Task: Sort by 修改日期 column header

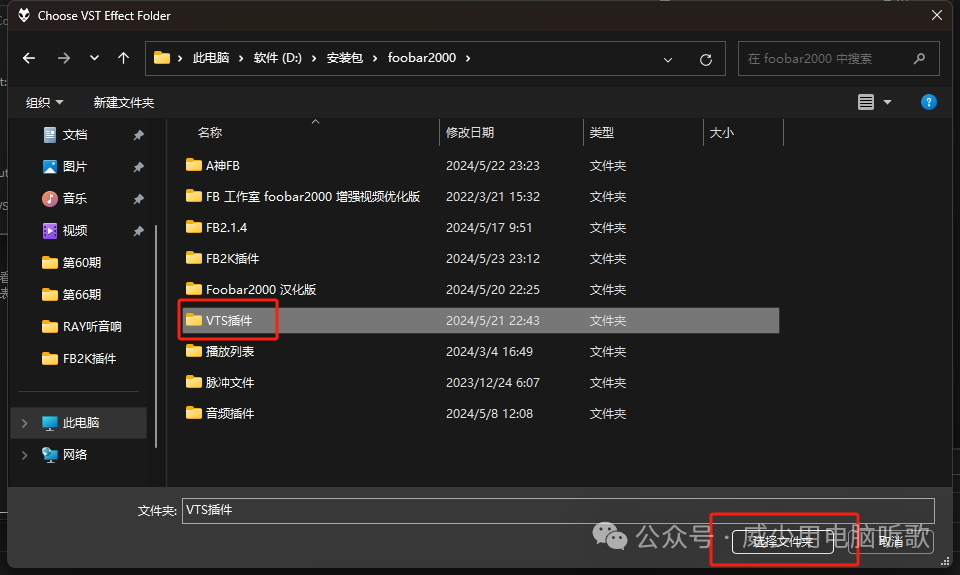Action: tap(470, 132)
